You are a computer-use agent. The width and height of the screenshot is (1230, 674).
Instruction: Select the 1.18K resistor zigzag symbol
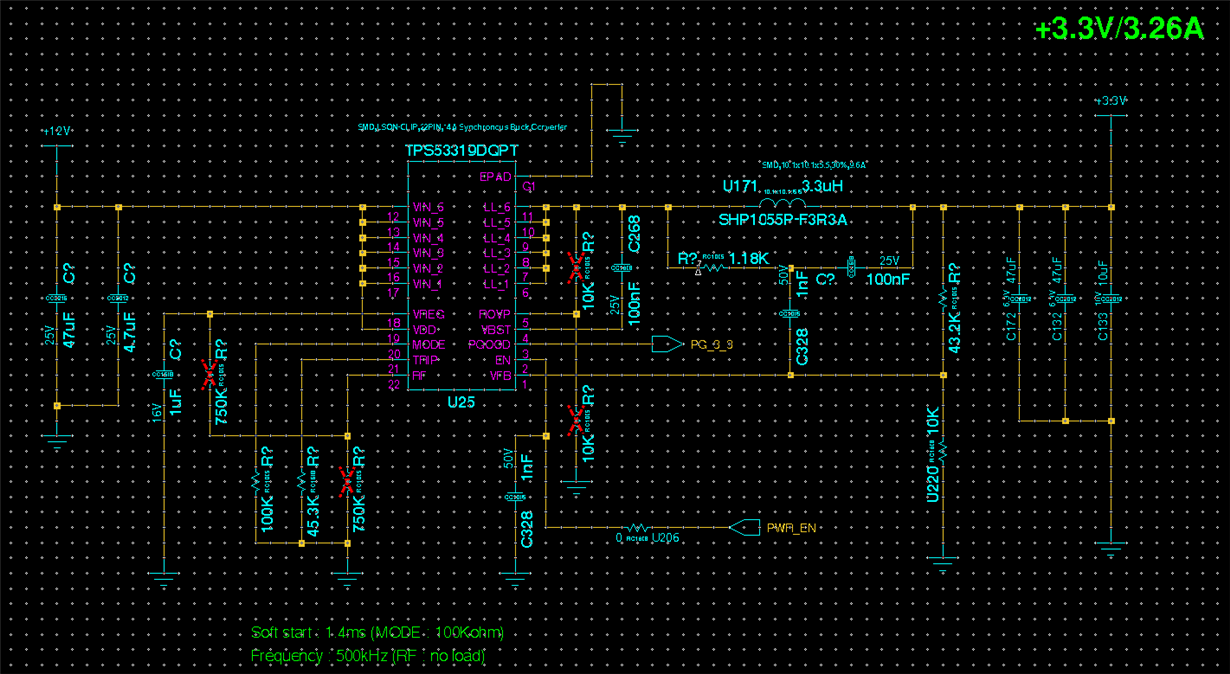pos(713,268)
